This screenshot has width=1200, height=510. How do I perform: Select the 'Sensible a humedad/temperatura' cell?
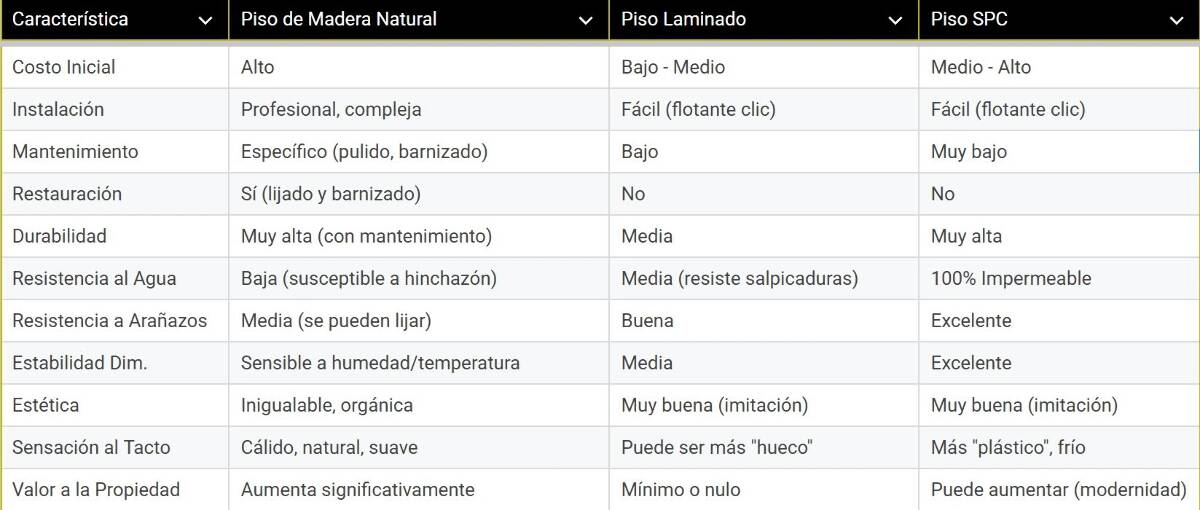coord(380,362)
